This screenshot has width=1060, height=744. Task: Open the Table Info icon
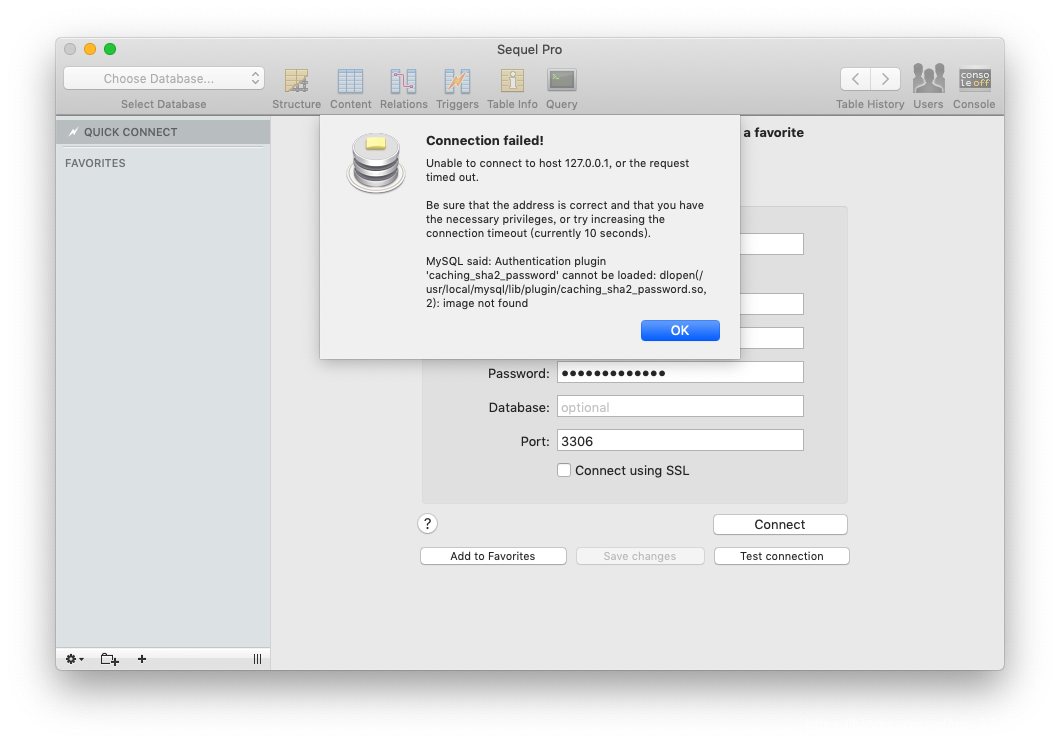[x=512, y=81]
